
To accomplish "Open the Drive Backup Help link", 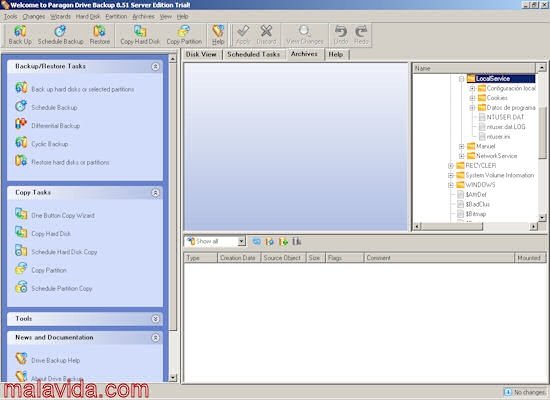I will point(55,360).
